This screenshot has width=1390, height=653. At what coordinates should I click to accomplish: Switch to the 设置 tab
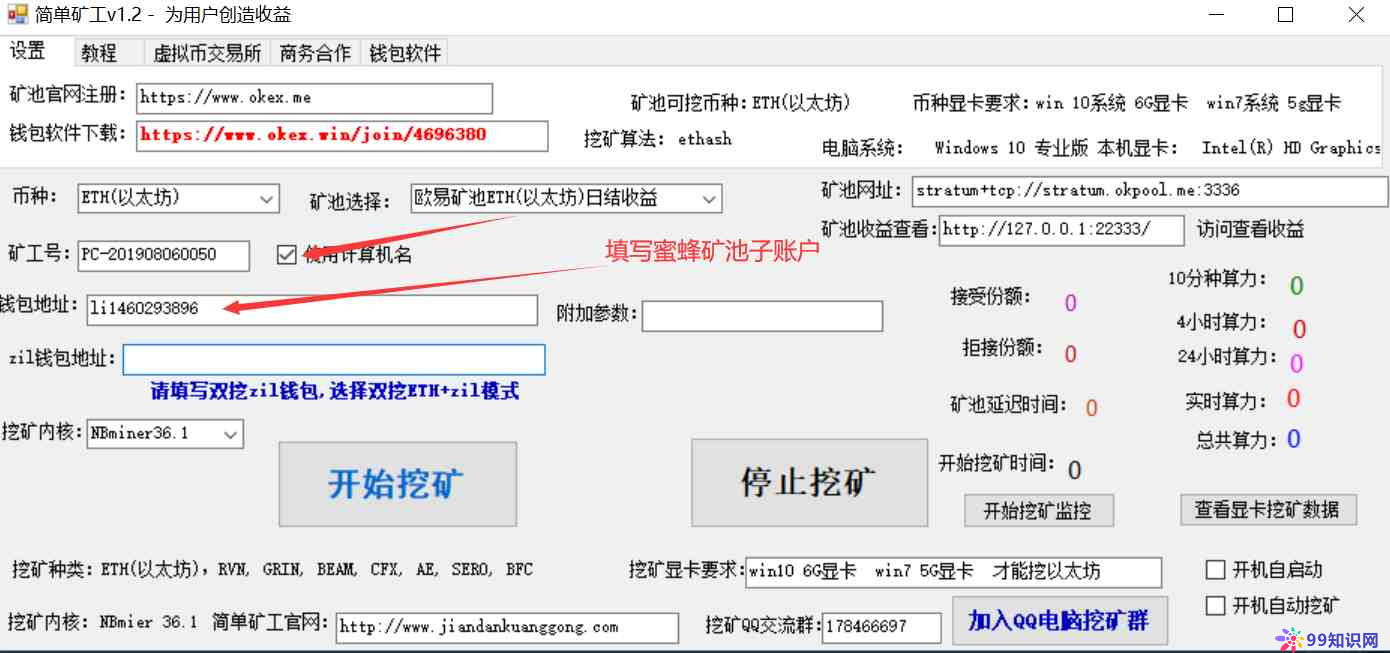pos(29,51)
